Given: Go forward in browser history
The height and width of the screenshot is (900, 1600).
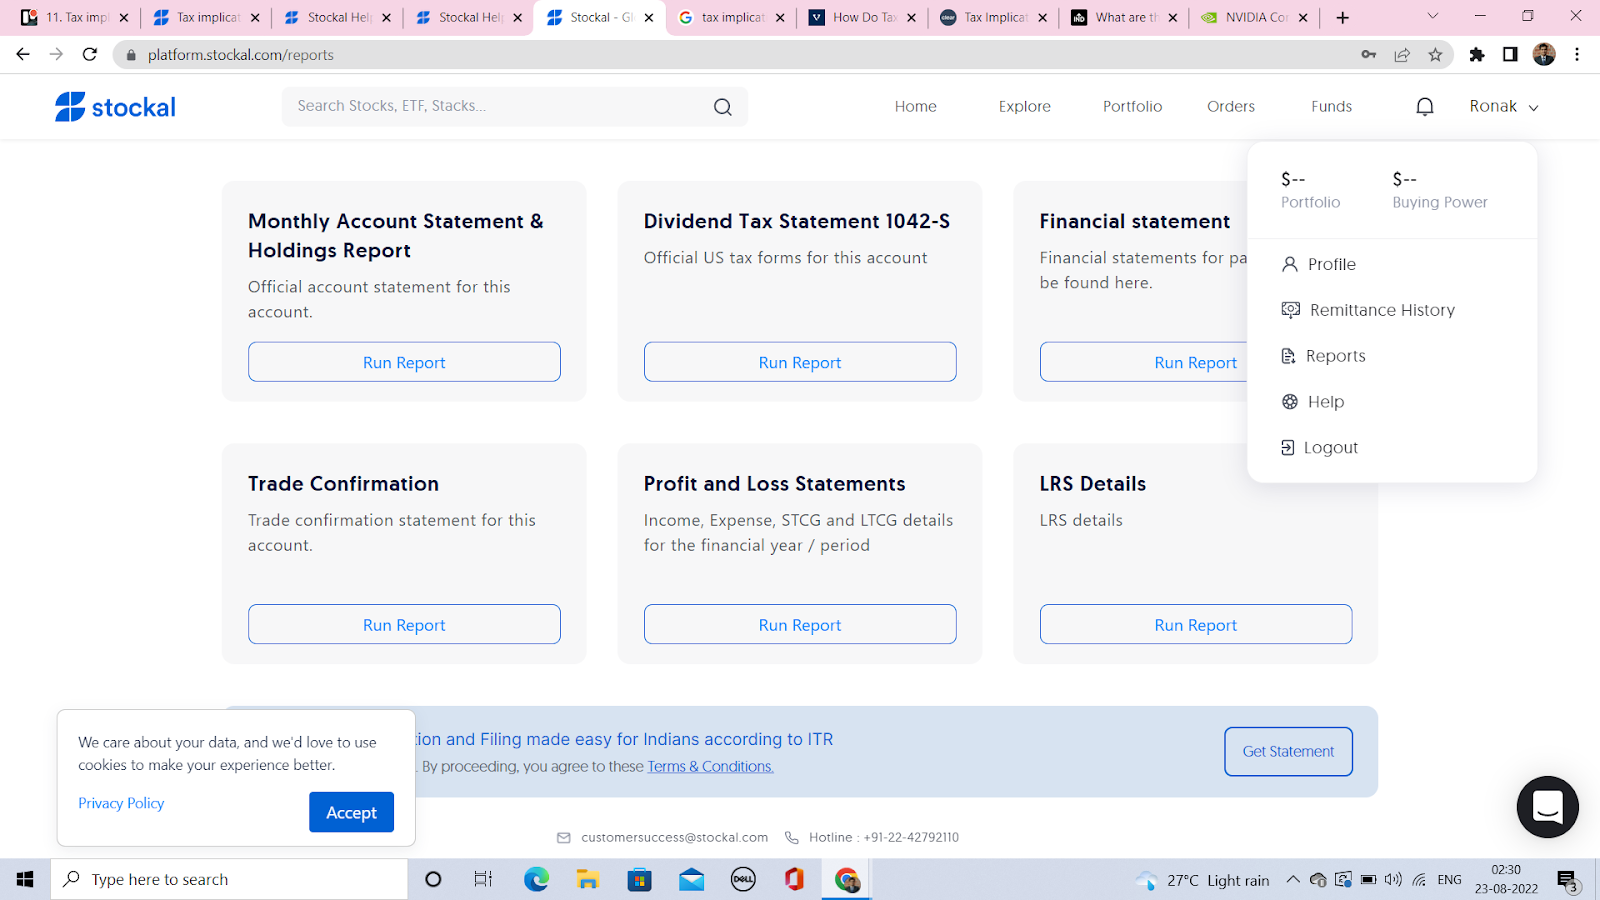Looking at the screenshot, I should tap(56, 54).
